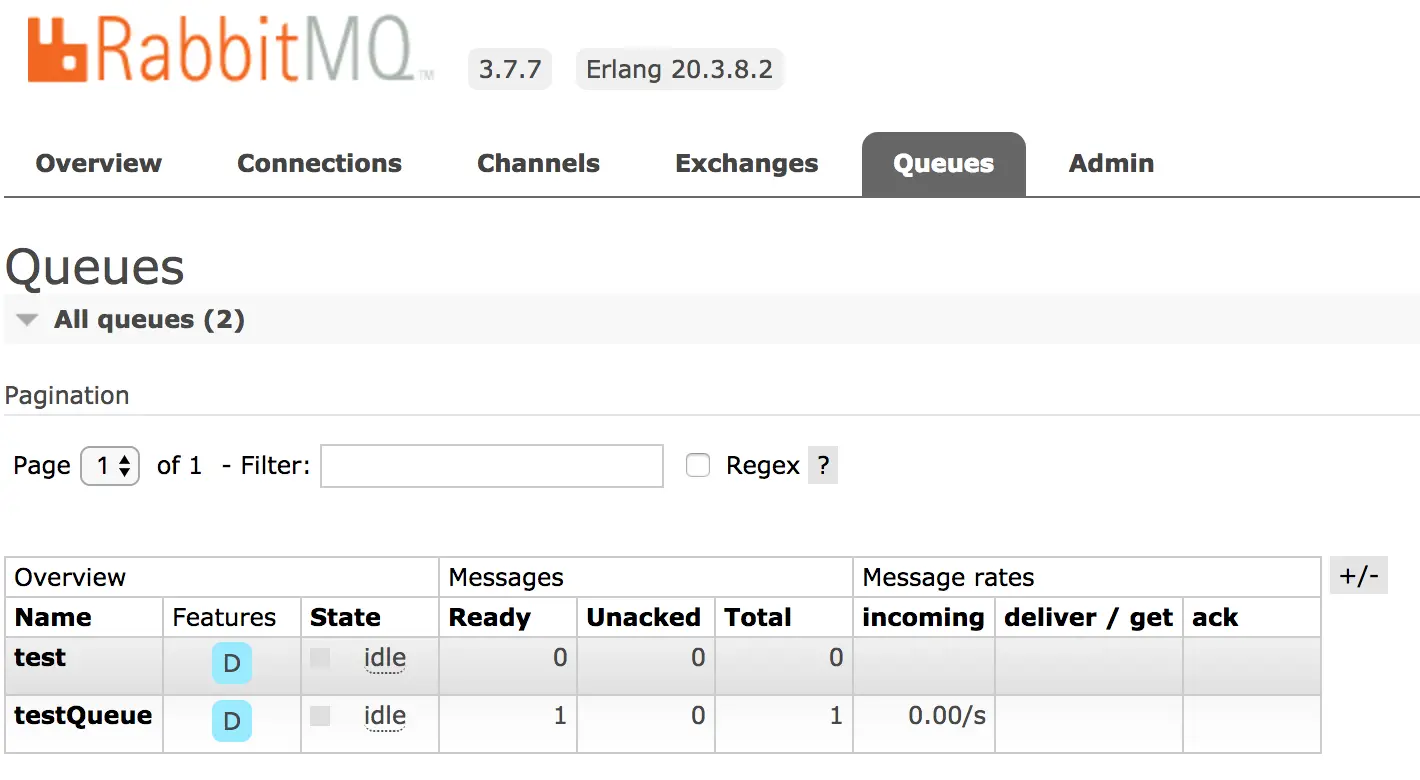Click the state indicator square for test queue
Screen dimensions: 1420x780
click(x=320, y=658)
